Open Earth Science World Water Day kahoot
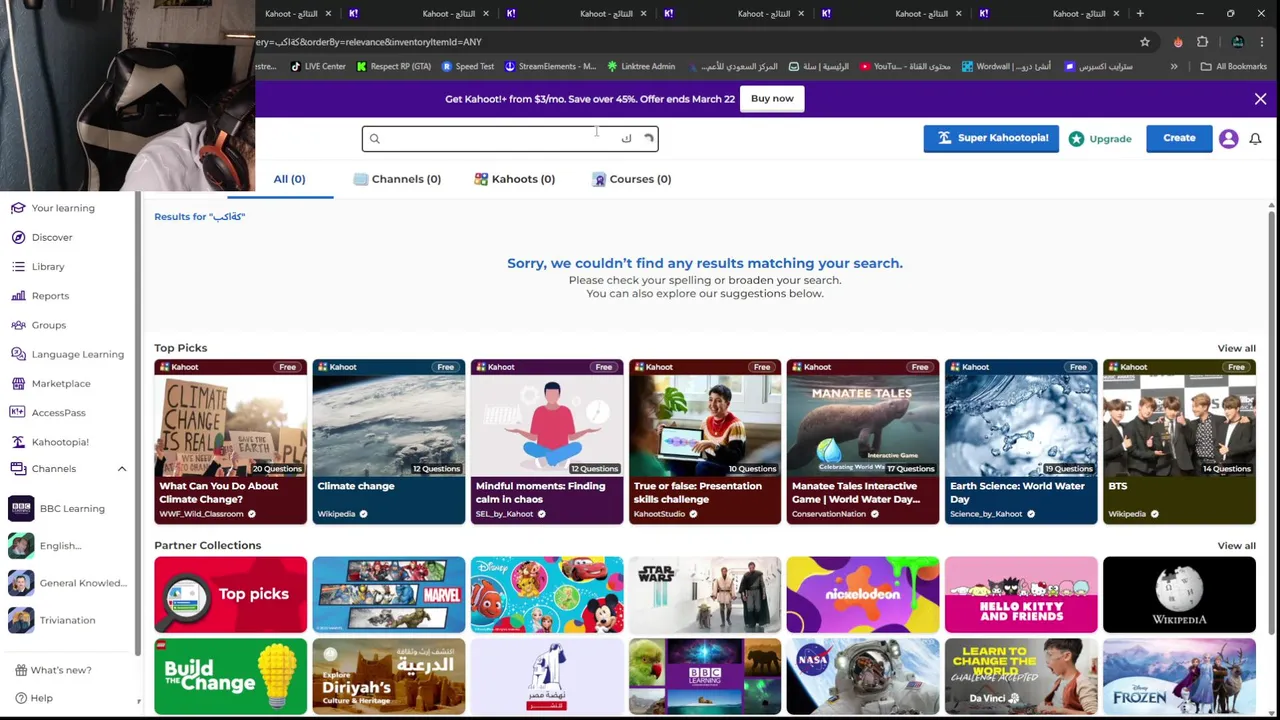 1020,441
